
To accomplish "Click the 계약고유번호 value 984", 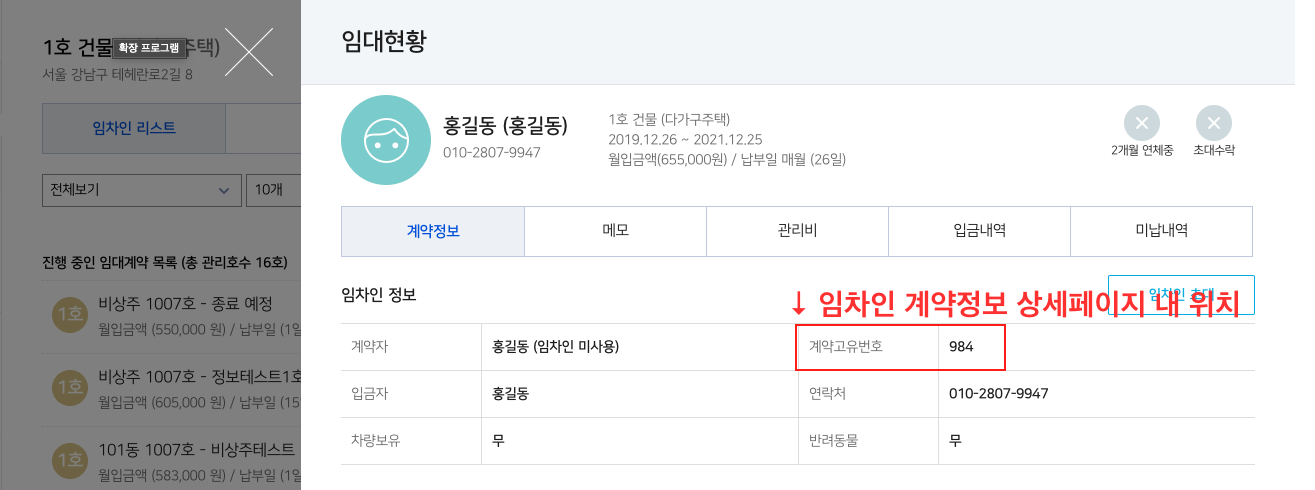I will [x=962, y=347].
